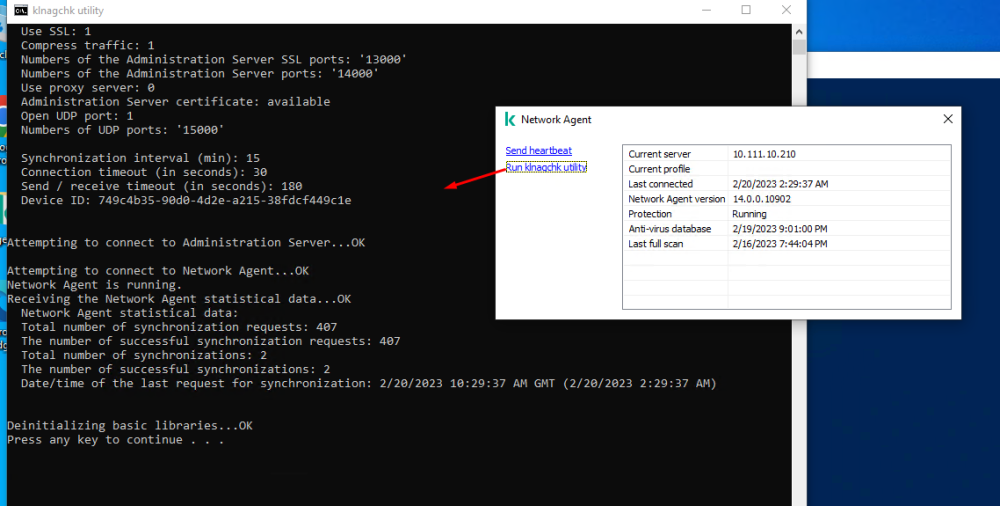Click the Device ID line in console

(186, 200)
